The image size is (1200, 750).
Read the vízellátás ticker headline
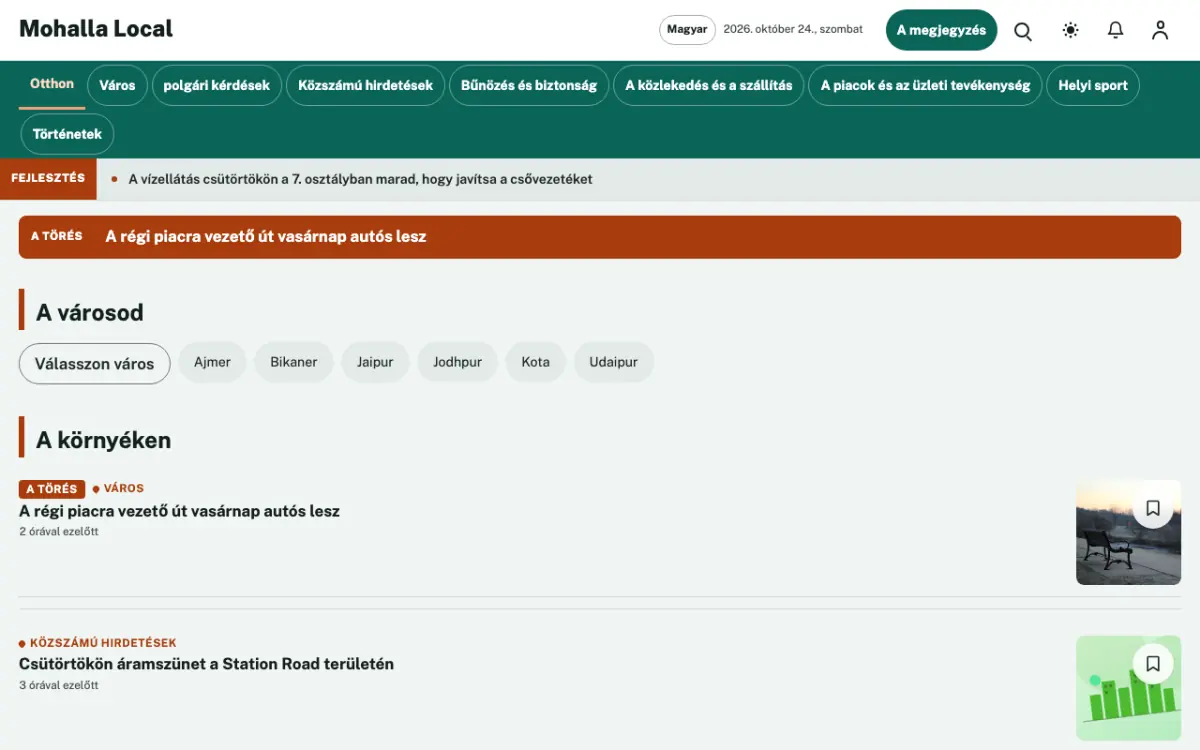360,179
